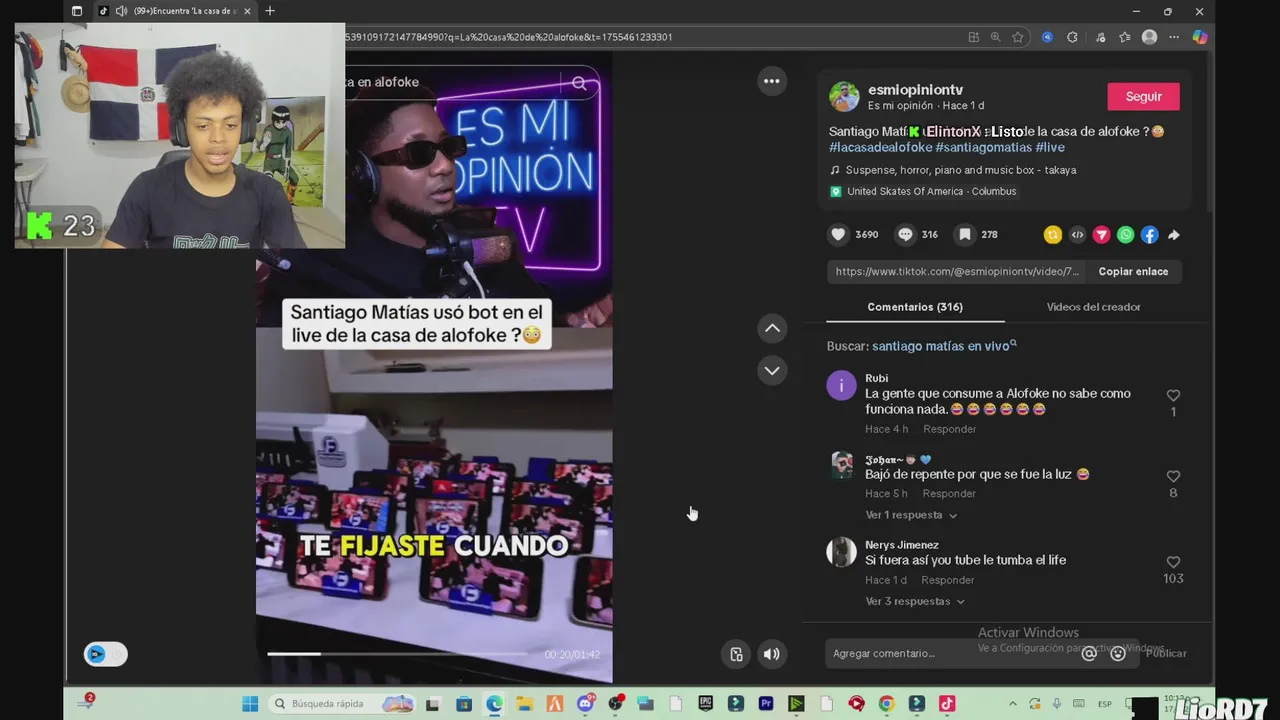
Task: Open a new browser tab
Action: click(269, 11)
